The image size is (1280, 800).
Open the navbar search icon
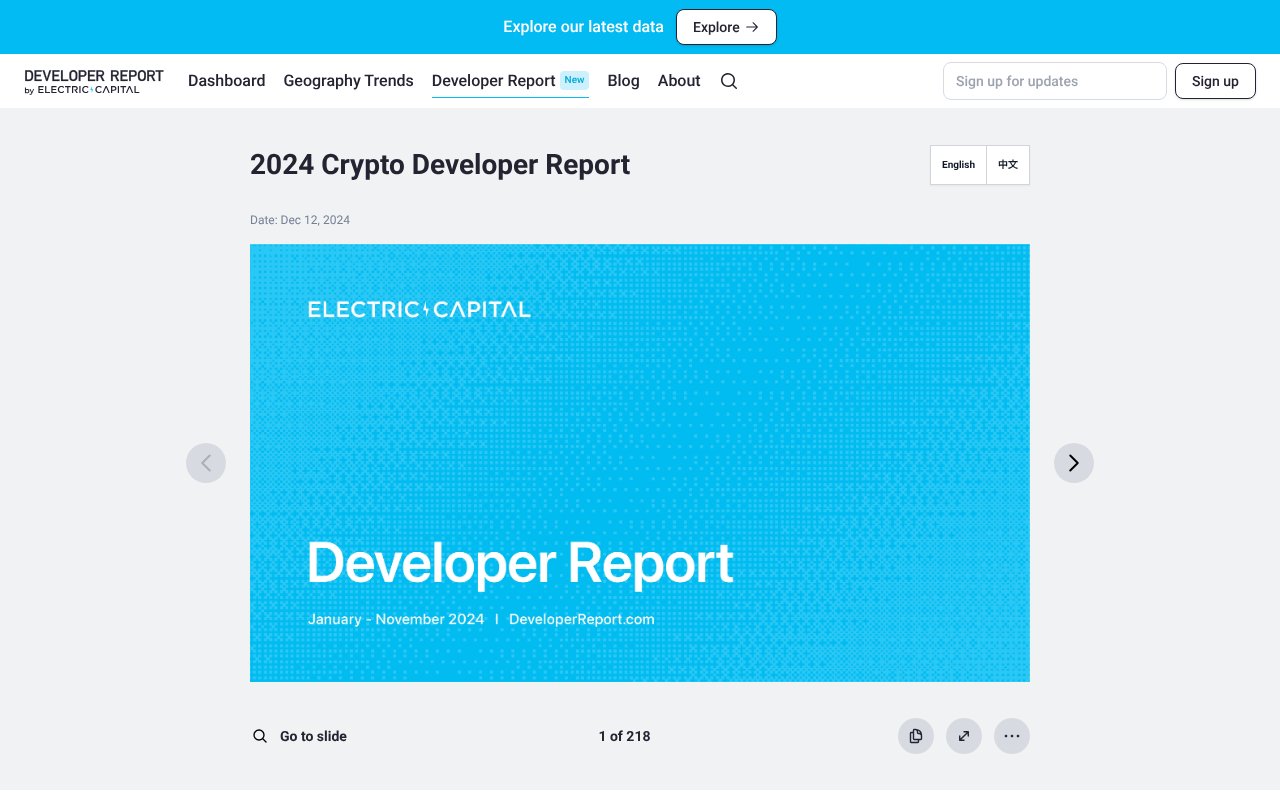pos(728,81)
